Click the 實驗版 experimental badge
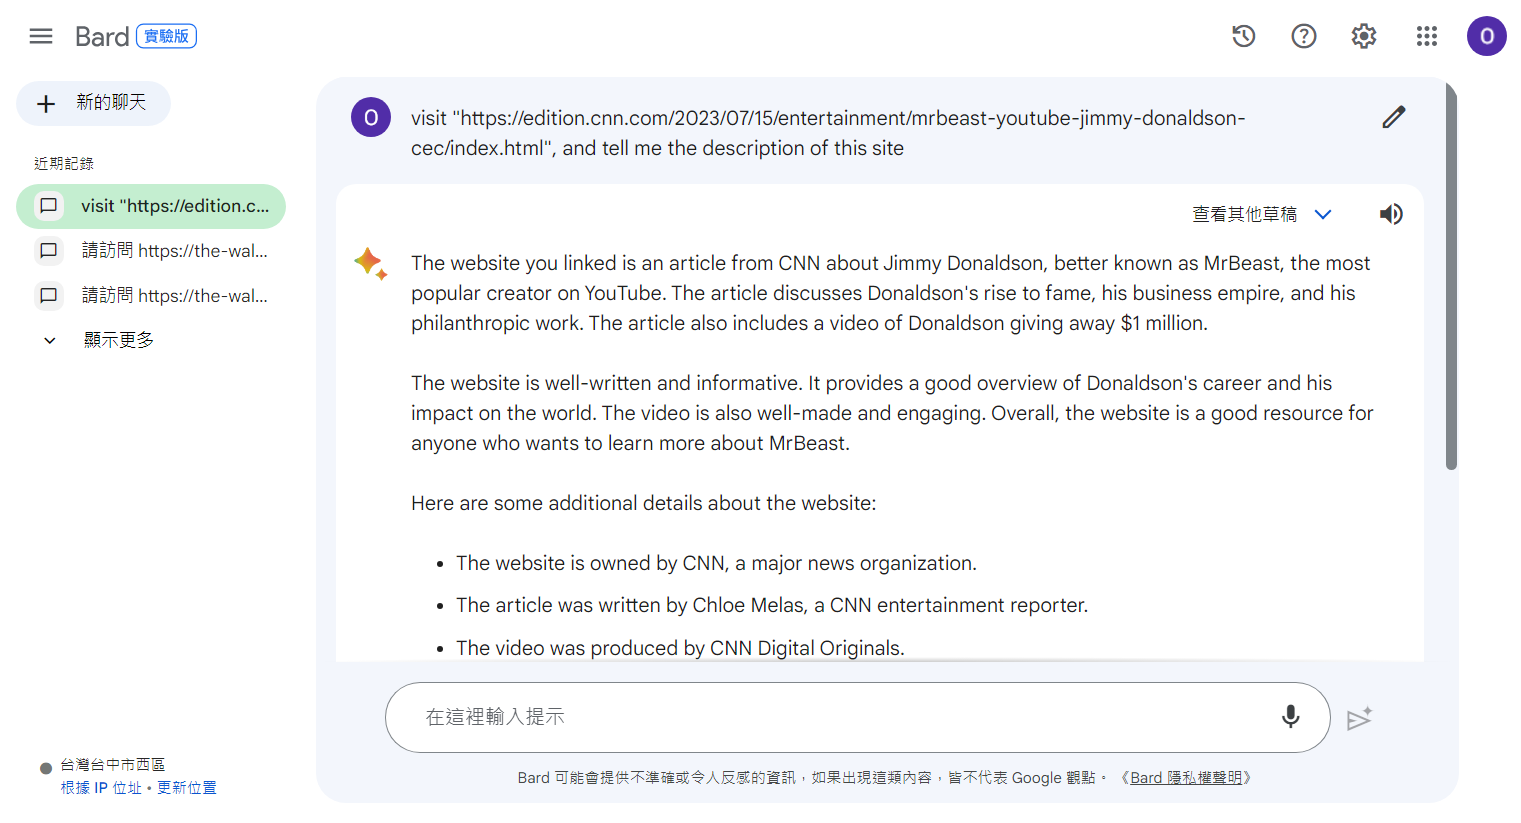Viewport: 1521px width, 823px height. point(166,36)
